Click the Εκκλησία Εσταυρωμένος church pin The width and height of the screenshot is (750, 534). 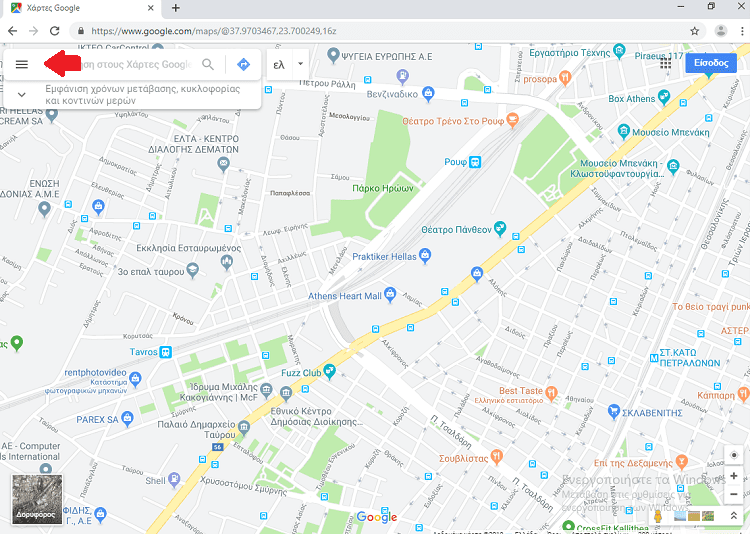tap(227, 262)
